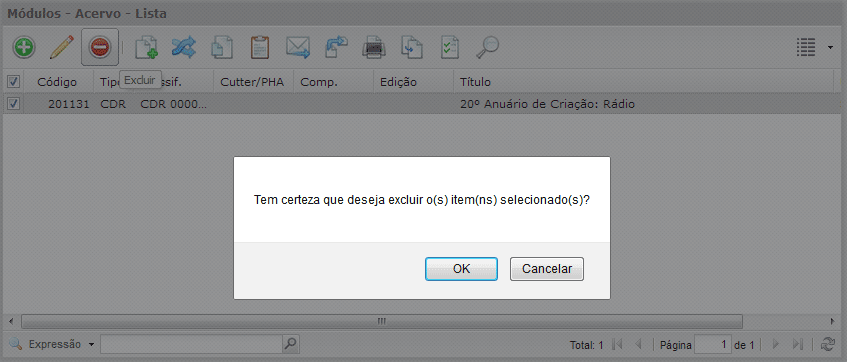Click the refresh icon in pagination bar
The height and width of the screenshot is (362, 847).
tap(827, 344)
